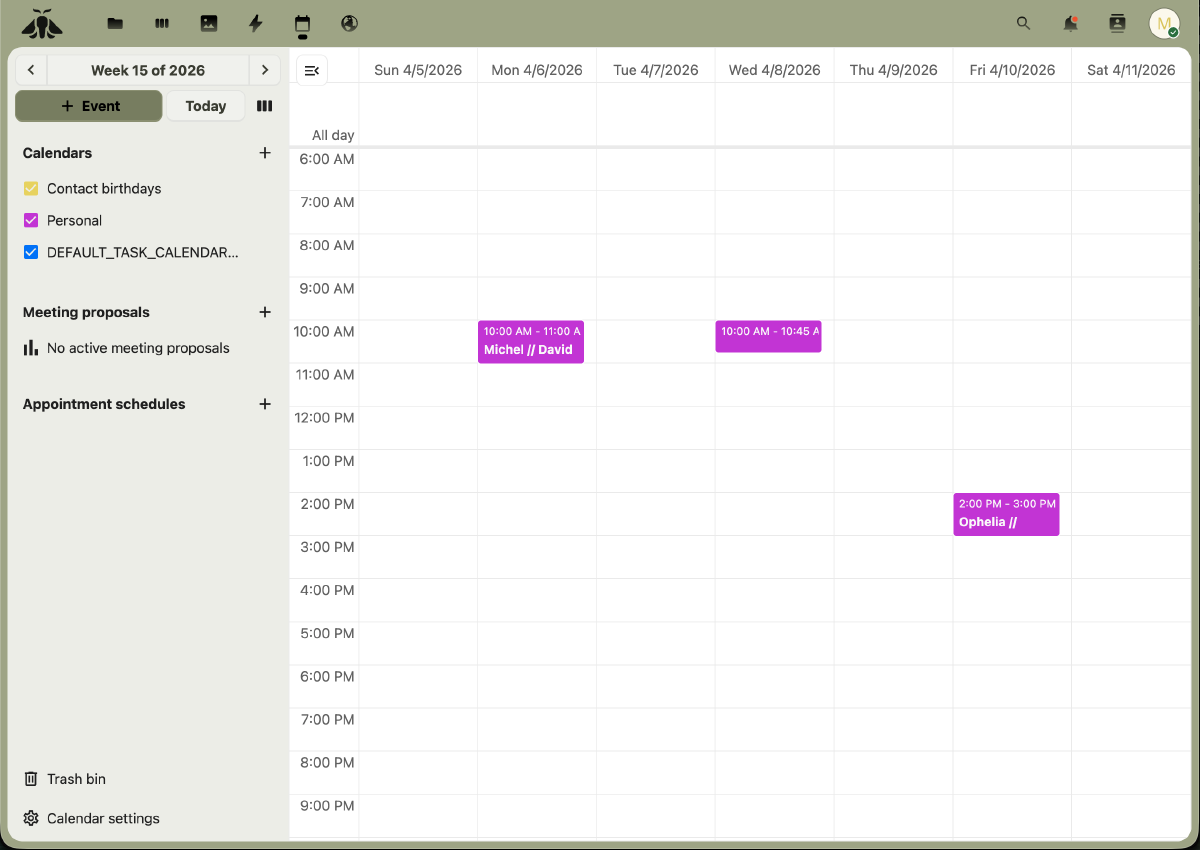Open the Files app icon

click(x=115, y=23)
